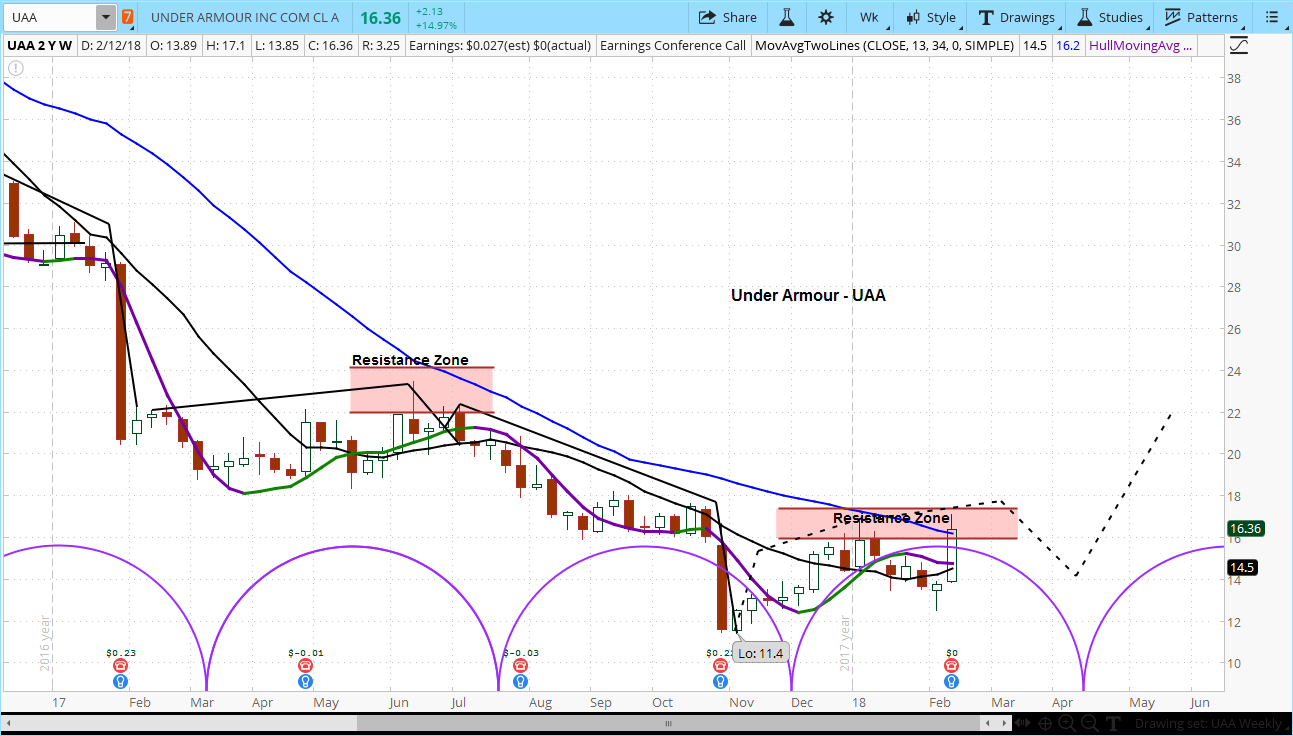The image size is (1293, 736).
Task: Click the February 2018 earnings phone icon
Action: 951,665
